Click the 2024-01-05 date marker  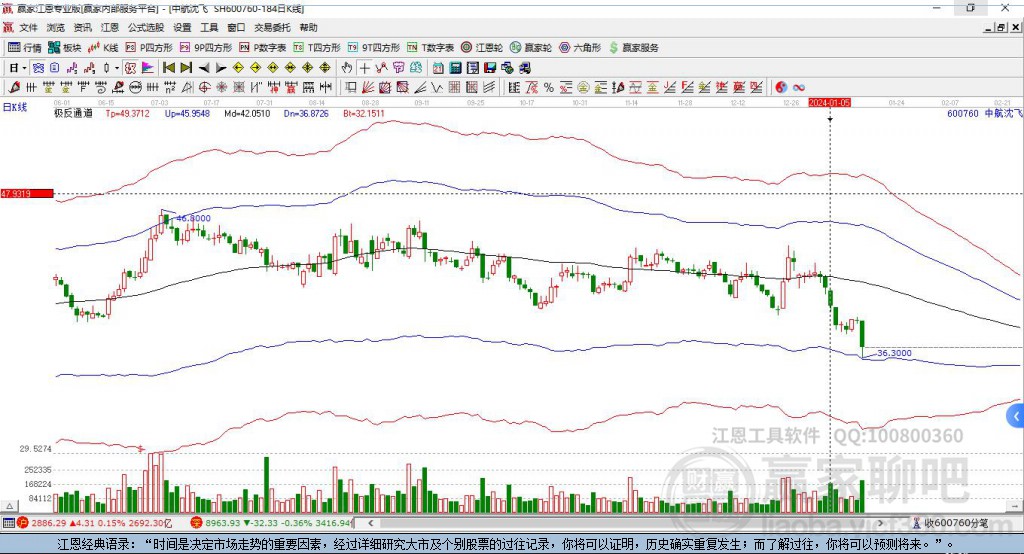point(829,103)
